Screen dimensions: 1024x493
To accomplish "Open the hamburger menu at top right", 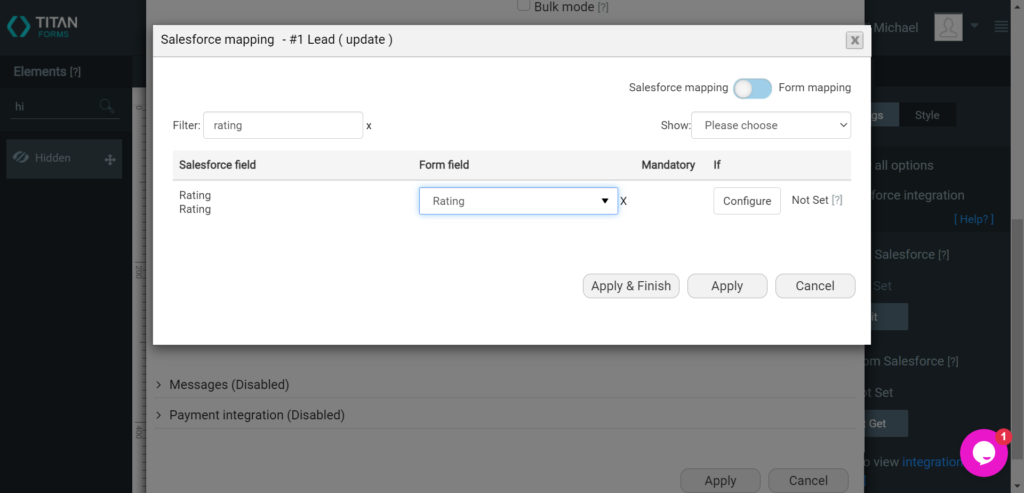I will coord(1001,27).
